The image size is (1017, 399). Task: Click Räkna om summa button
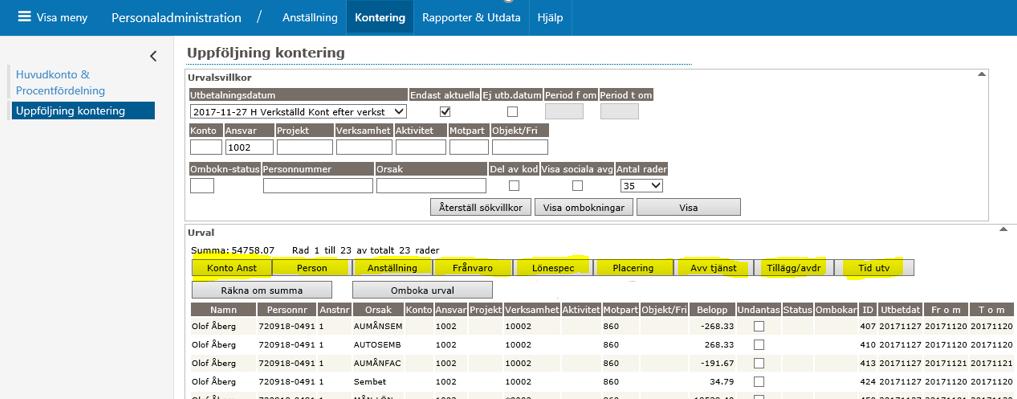tap(262, 289)
